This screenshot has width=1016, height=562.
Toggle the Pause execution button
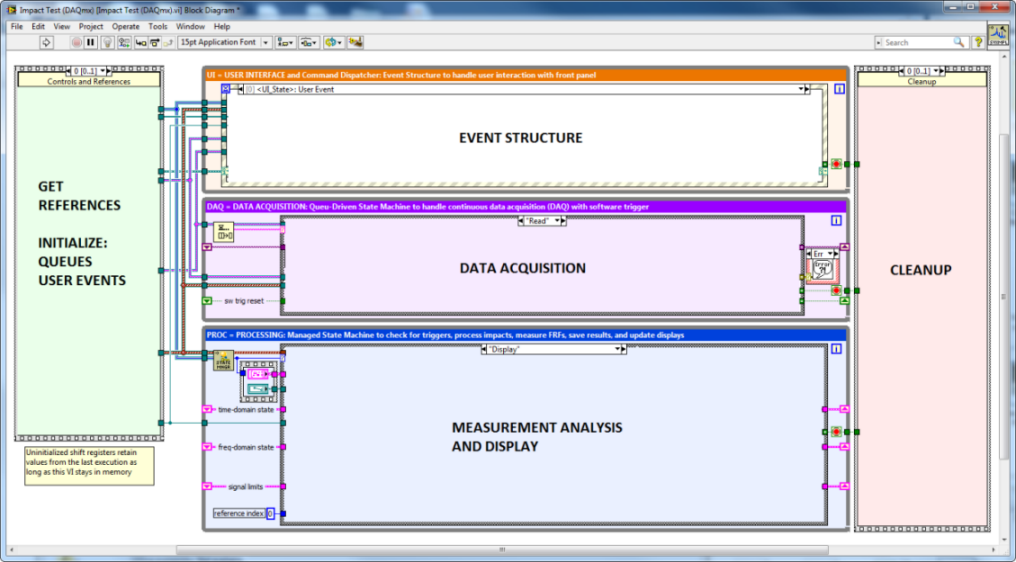tap(91, 42)
